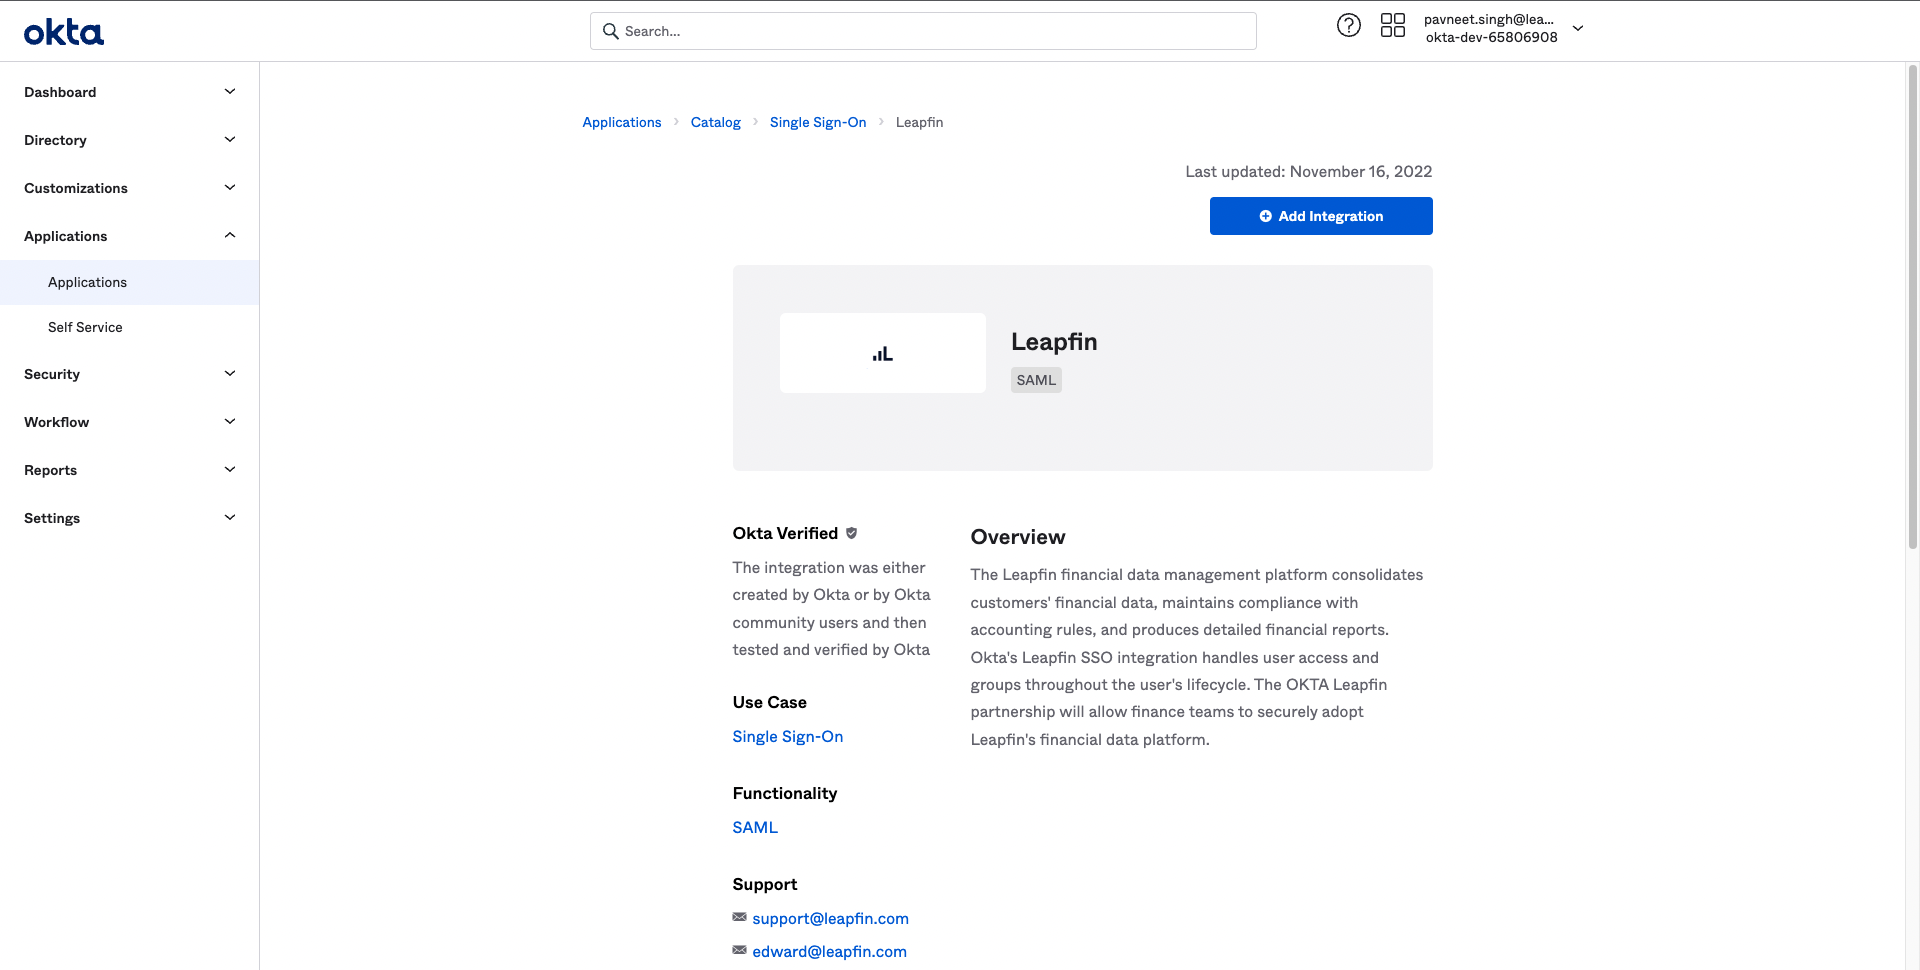The height and width of the screenshot is (970, 1920).
Task: Click the page vertical scrollbar
Action: [x=1912, y=306]
